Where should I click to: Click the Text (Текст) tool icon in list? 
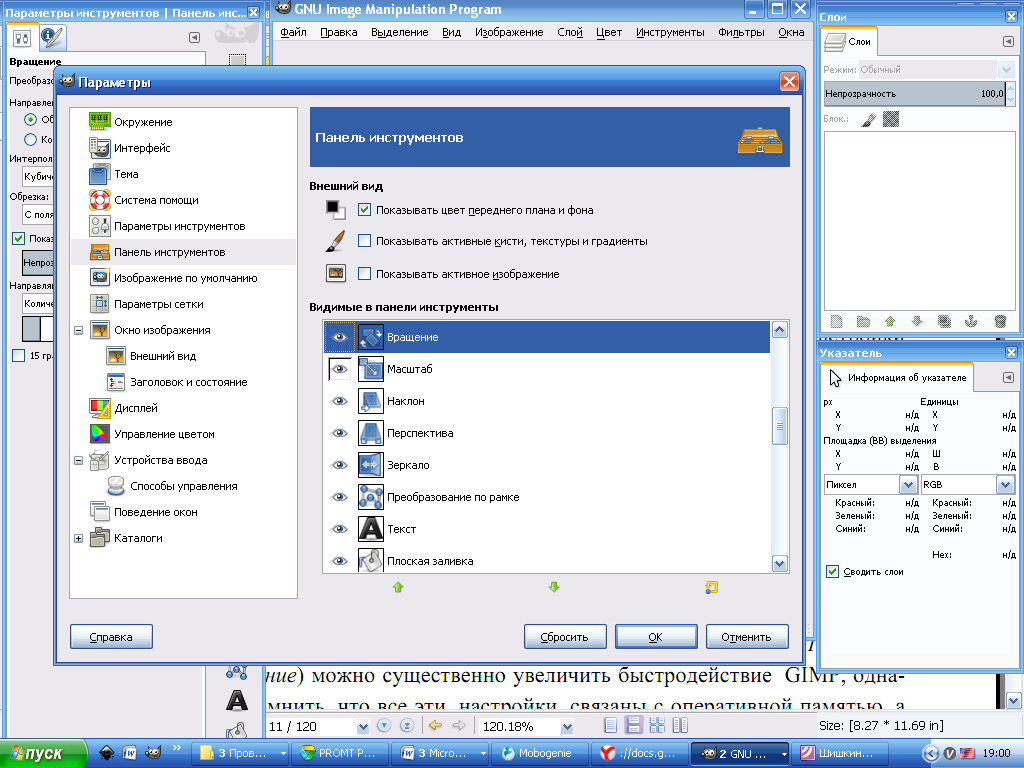370,529
